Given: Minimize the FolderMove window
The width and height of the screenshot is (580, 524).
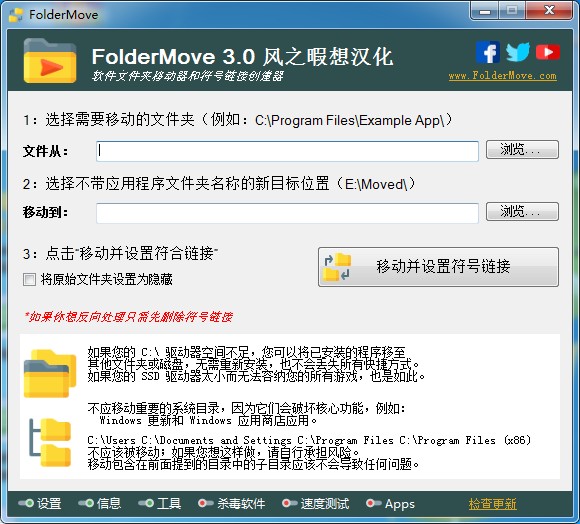Looking at the screenshot, I should [x=485, y=11].
